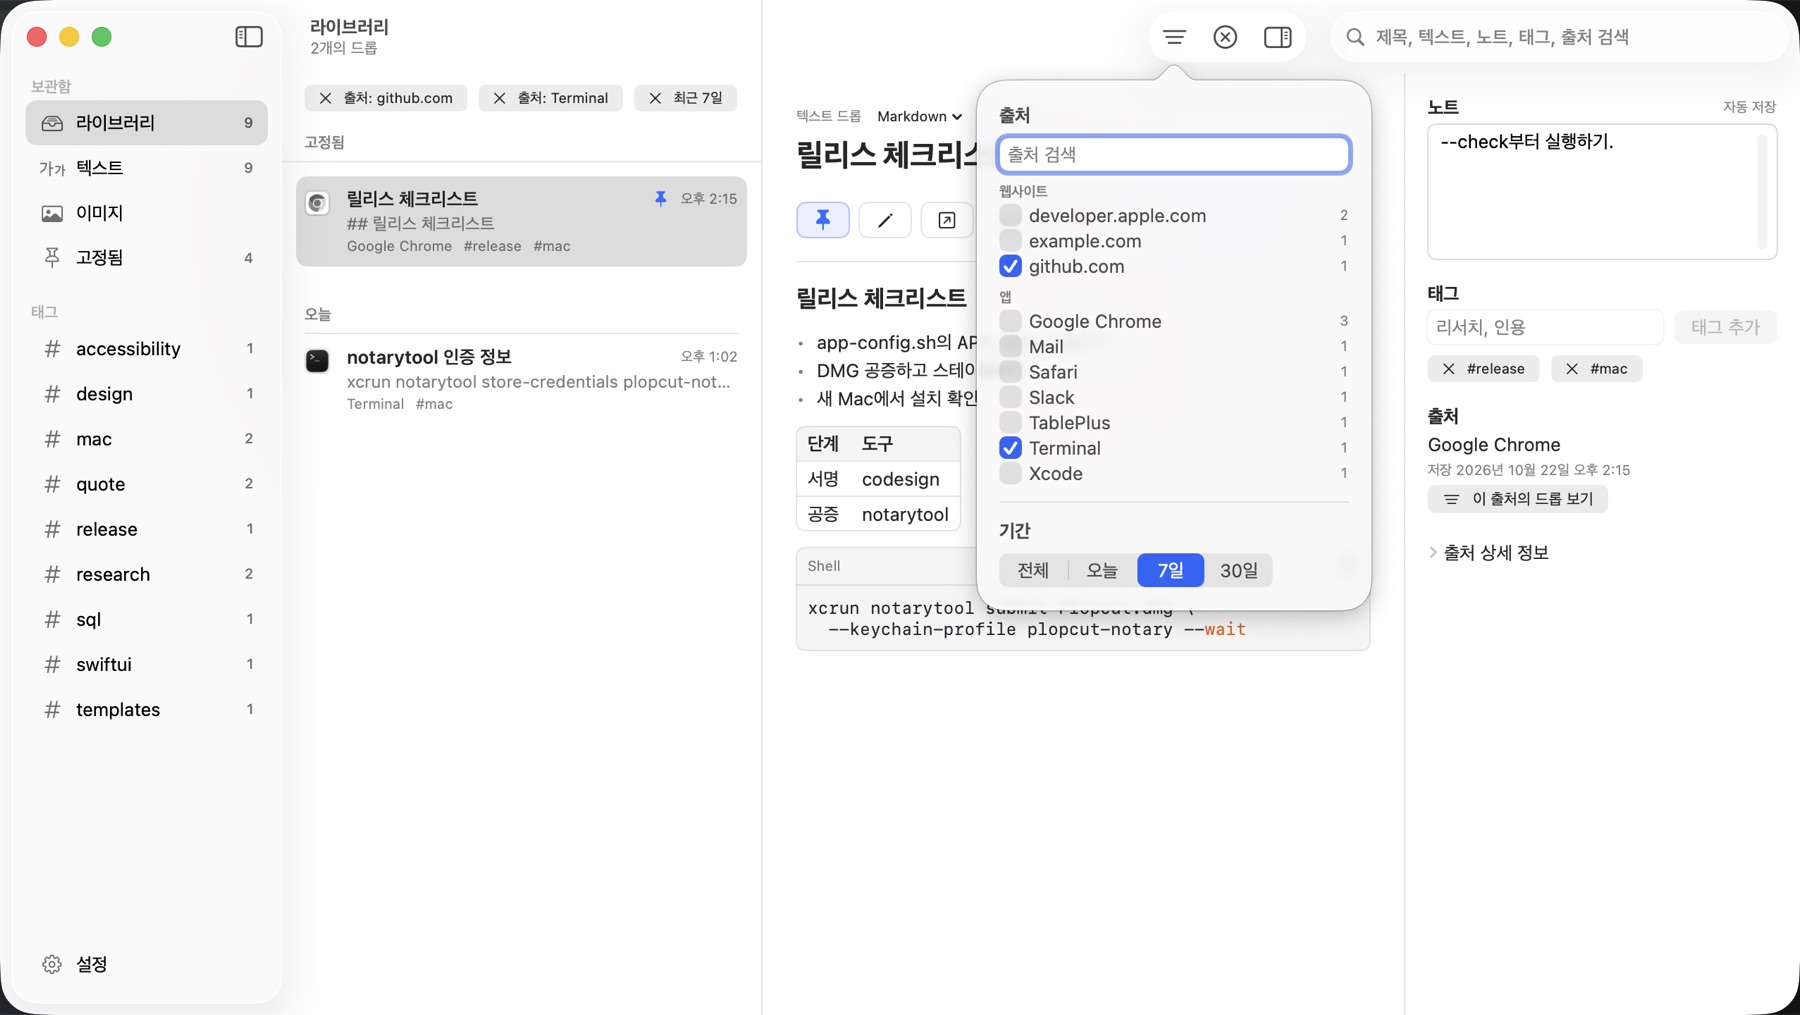The image size is (1800, 1015).
Task: Click the pencil edit icon
Action: 885,220
